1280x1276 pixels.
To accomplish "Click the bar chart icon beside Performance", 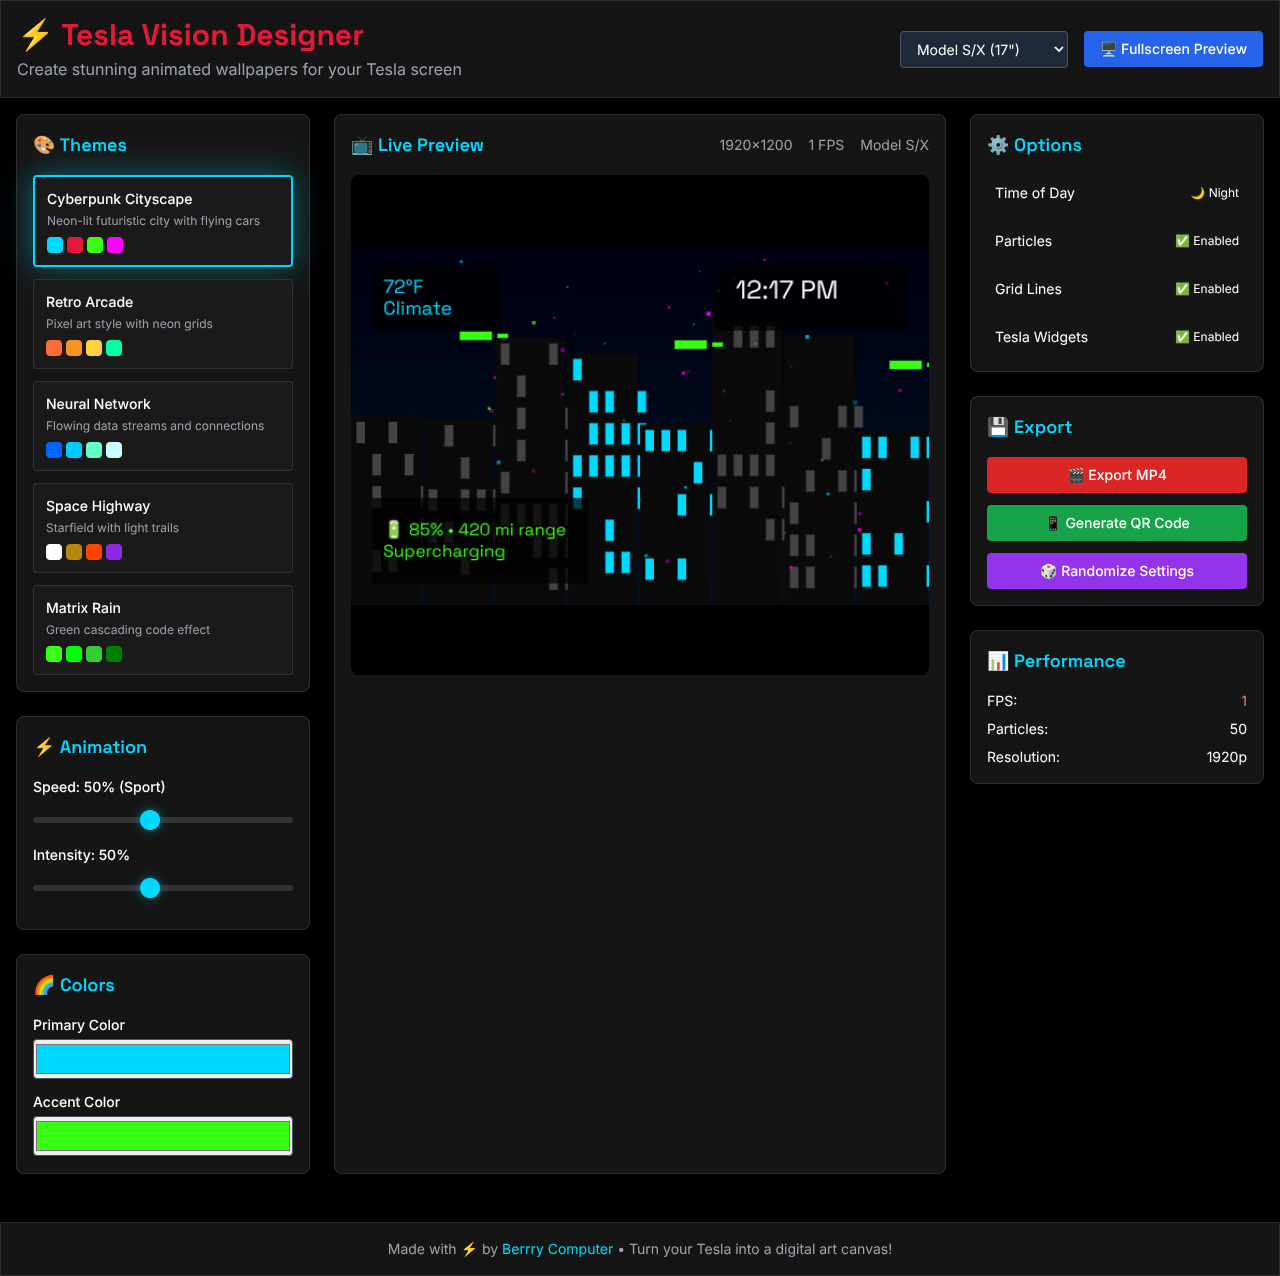I will (997, 661).
